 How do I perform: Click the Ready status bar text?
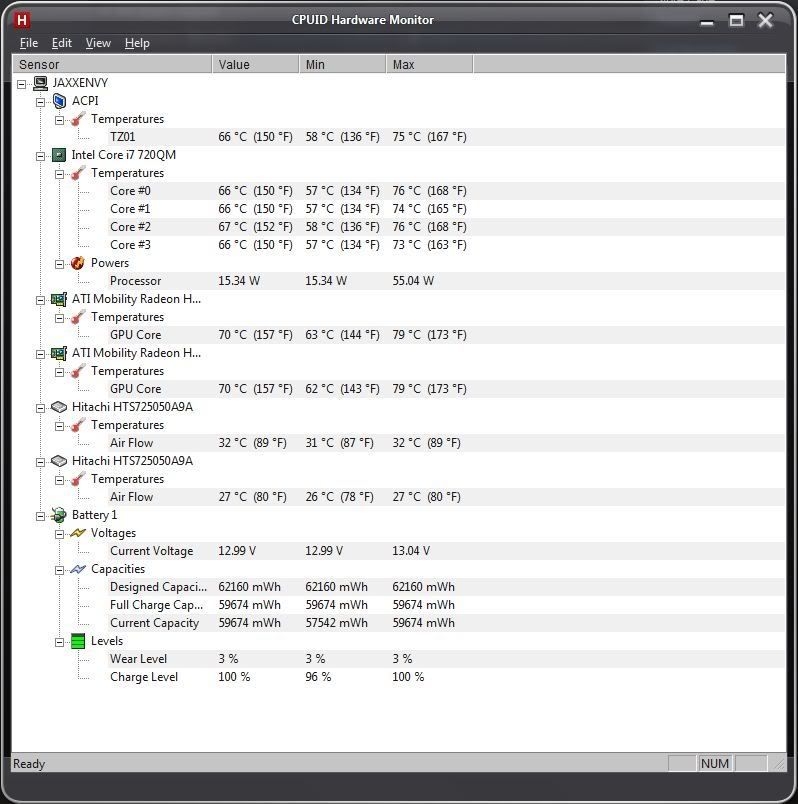[29, 764]
